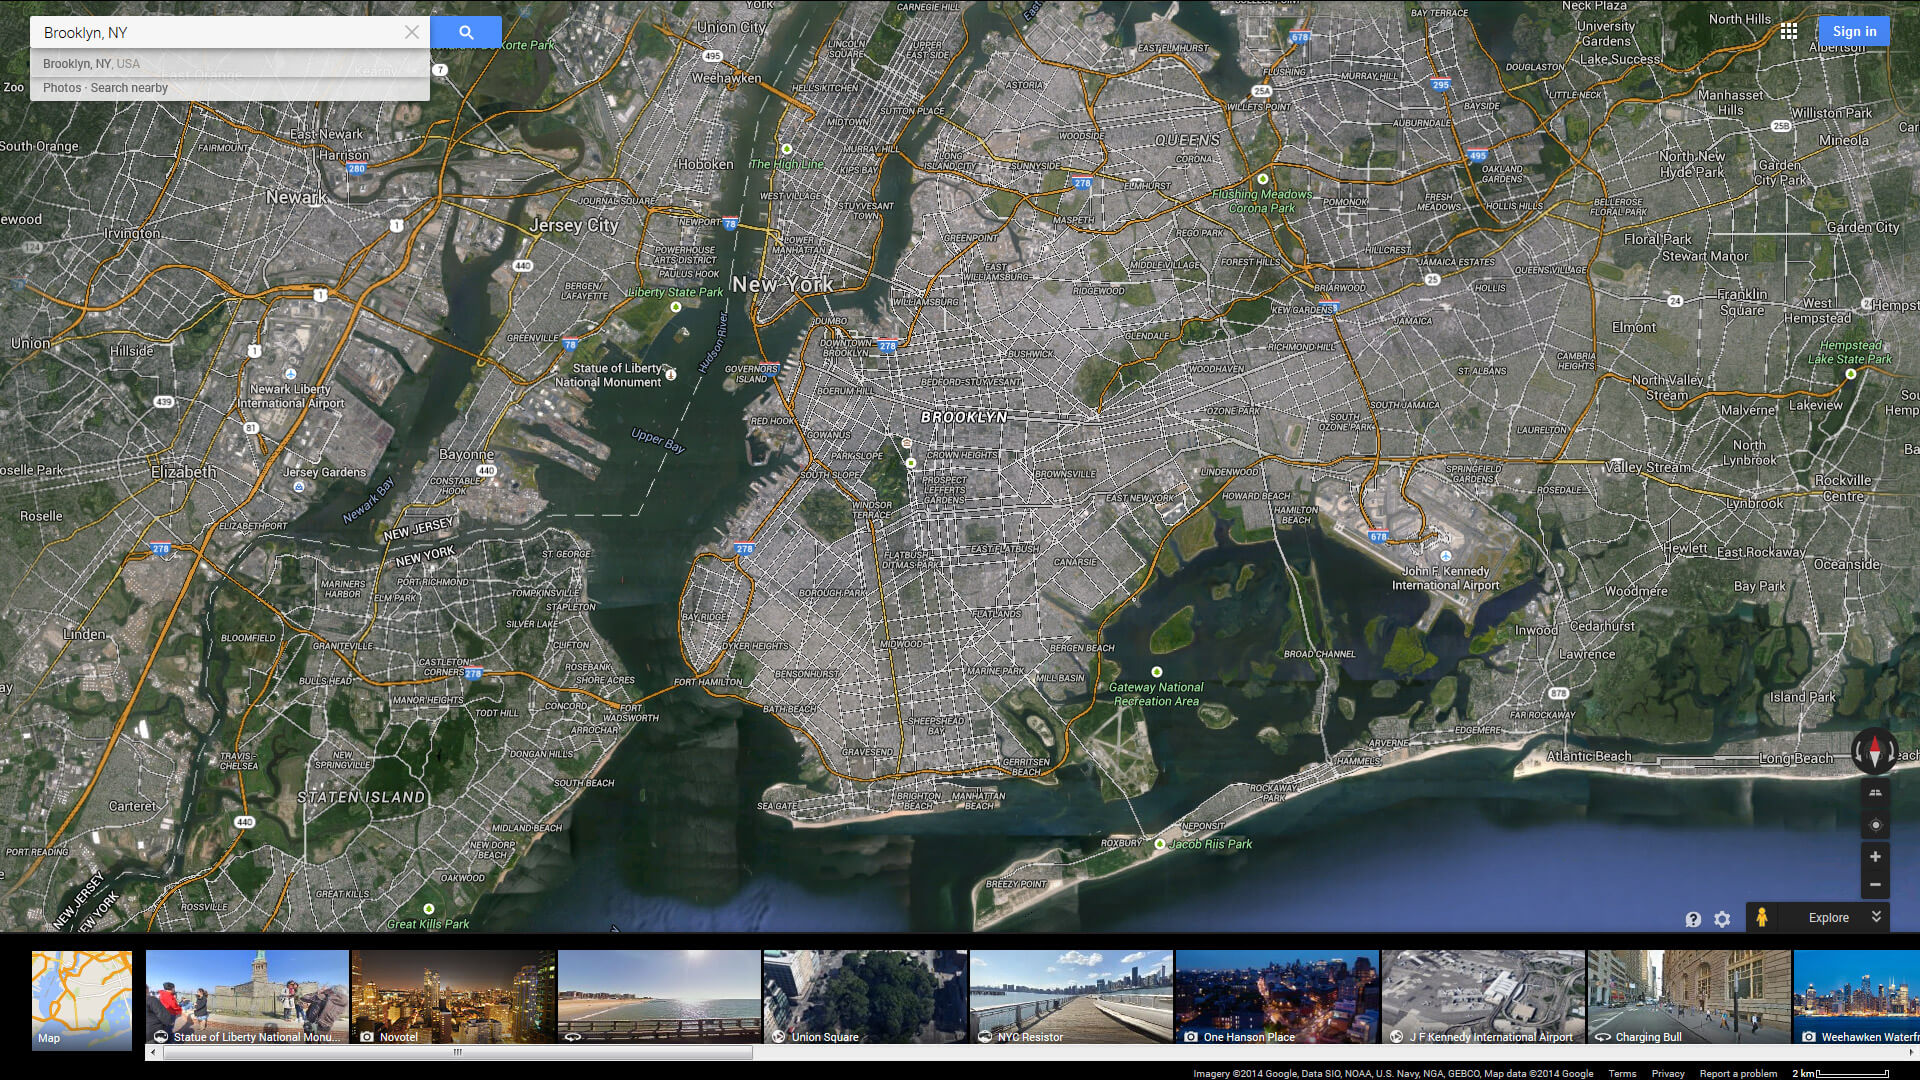Collapse the Explore panel with the double chevron
Image resolution: width=1920 pixels, height=1080 pixels.
pos(1876,917)
